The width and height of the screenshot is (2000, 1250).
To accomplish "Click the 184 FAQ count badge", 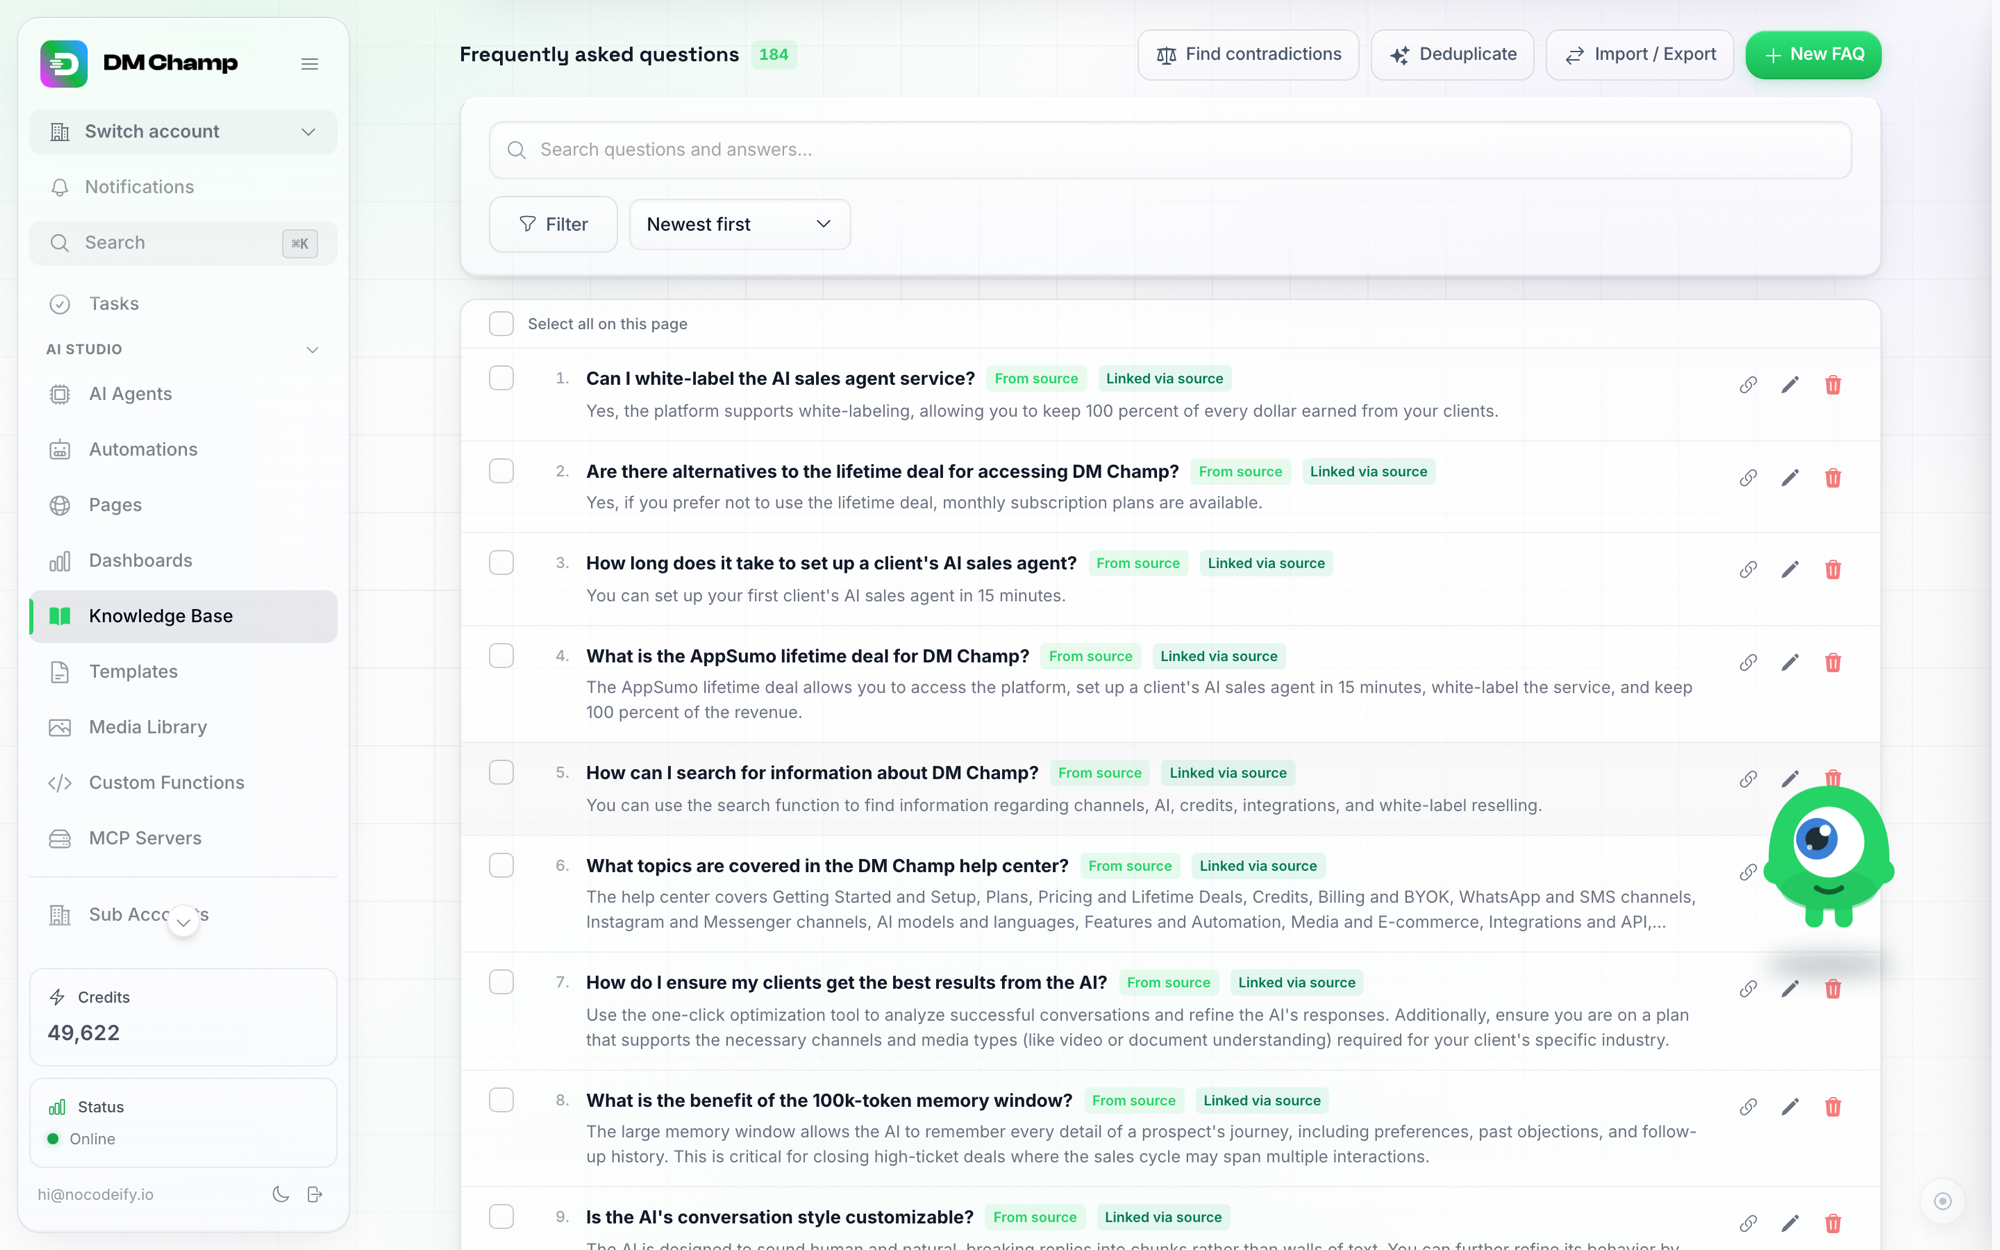I will click(773, 55).
